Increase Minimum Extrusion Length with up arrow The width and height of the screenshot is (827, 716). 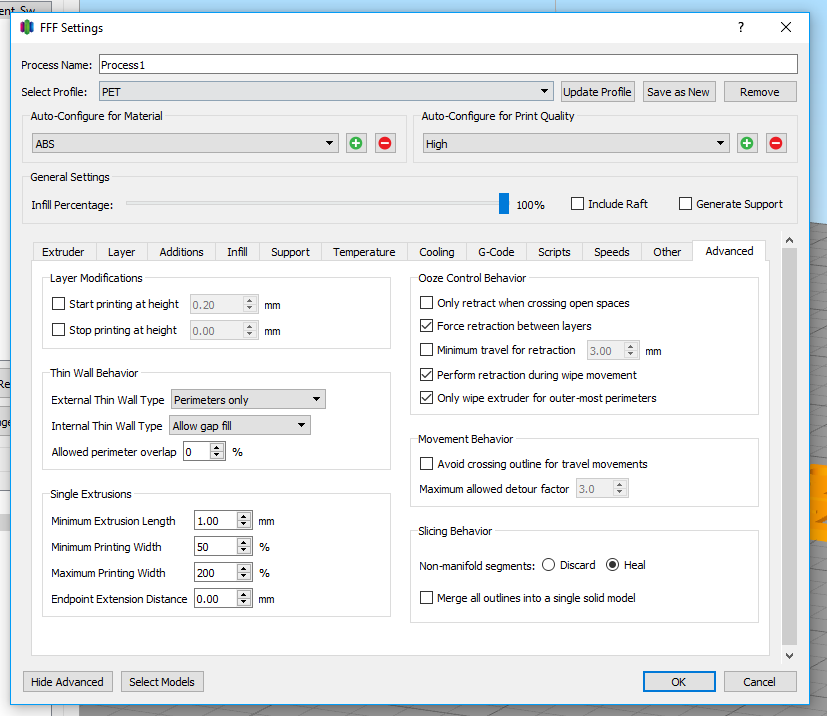(x=244, y=517)
